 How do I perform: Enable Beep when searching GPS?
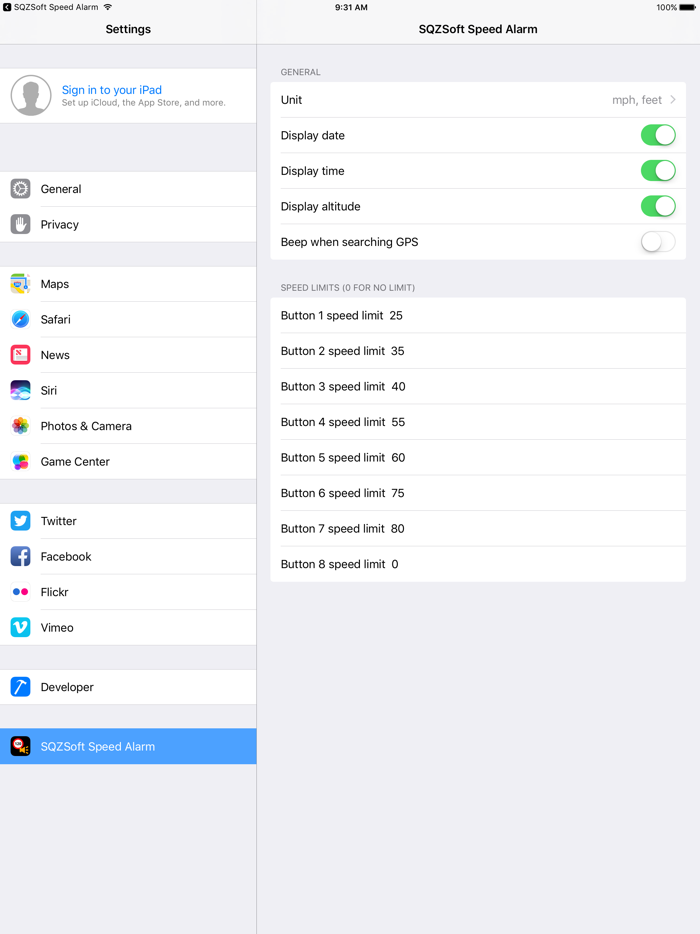(x=658, y=242)
